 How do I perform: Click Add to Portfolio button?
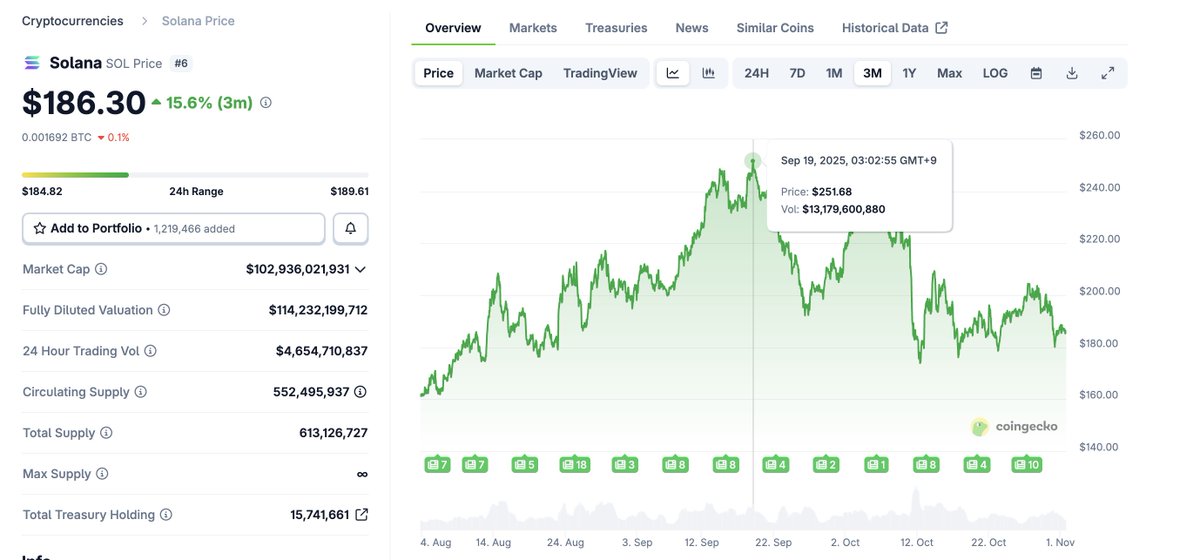pos(173,228)
